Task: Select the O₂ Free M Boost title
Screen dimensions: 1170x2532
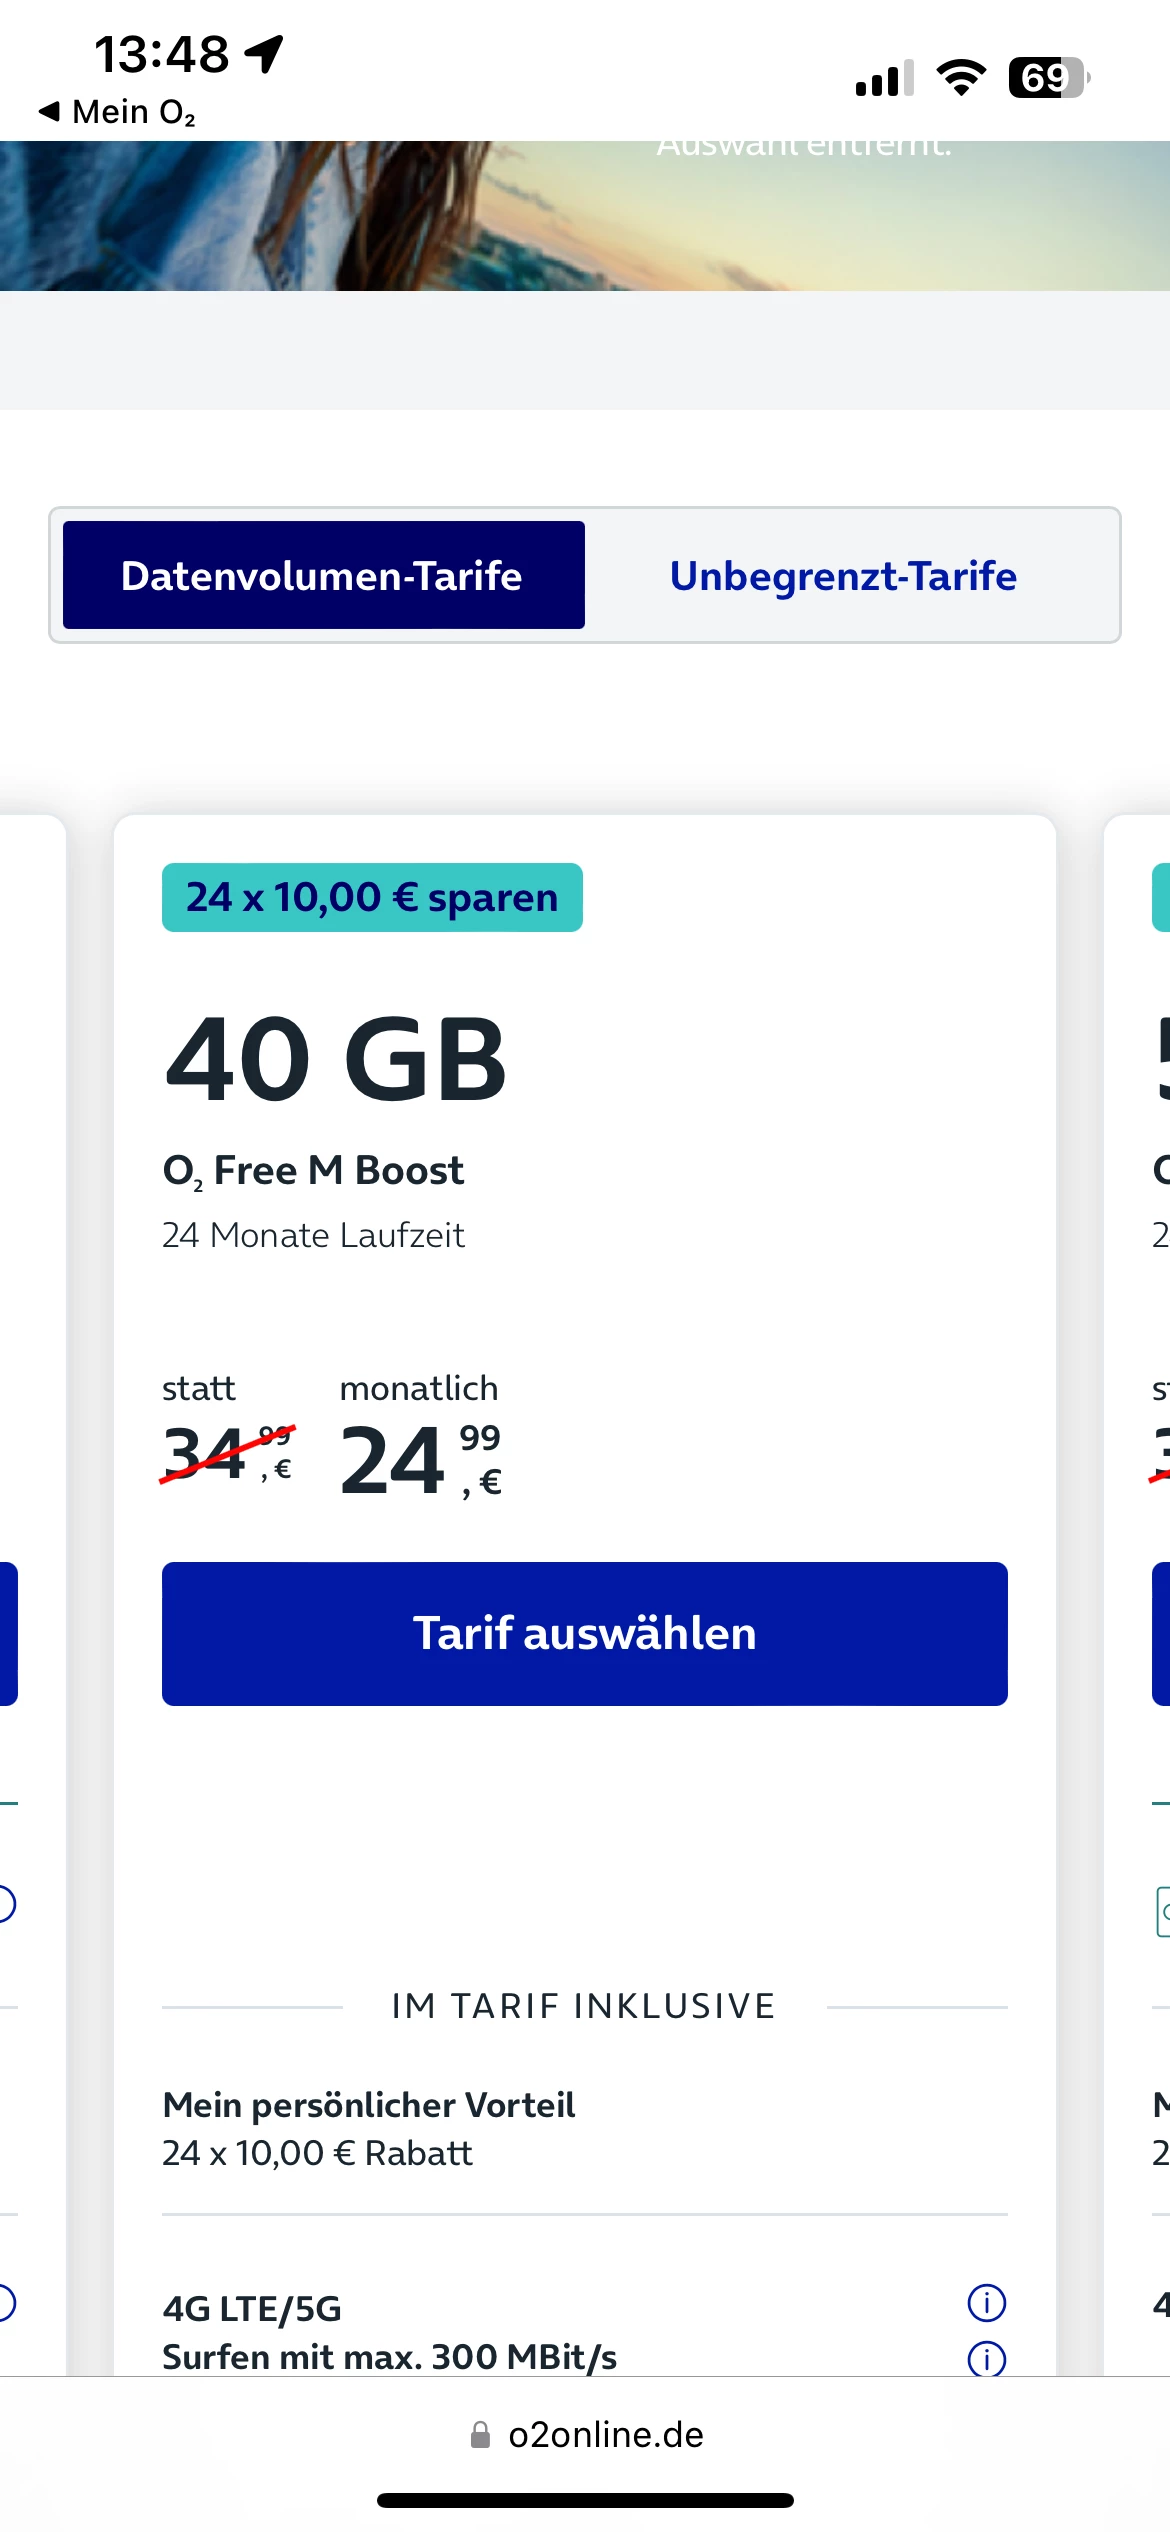Action: [313, 1170]
